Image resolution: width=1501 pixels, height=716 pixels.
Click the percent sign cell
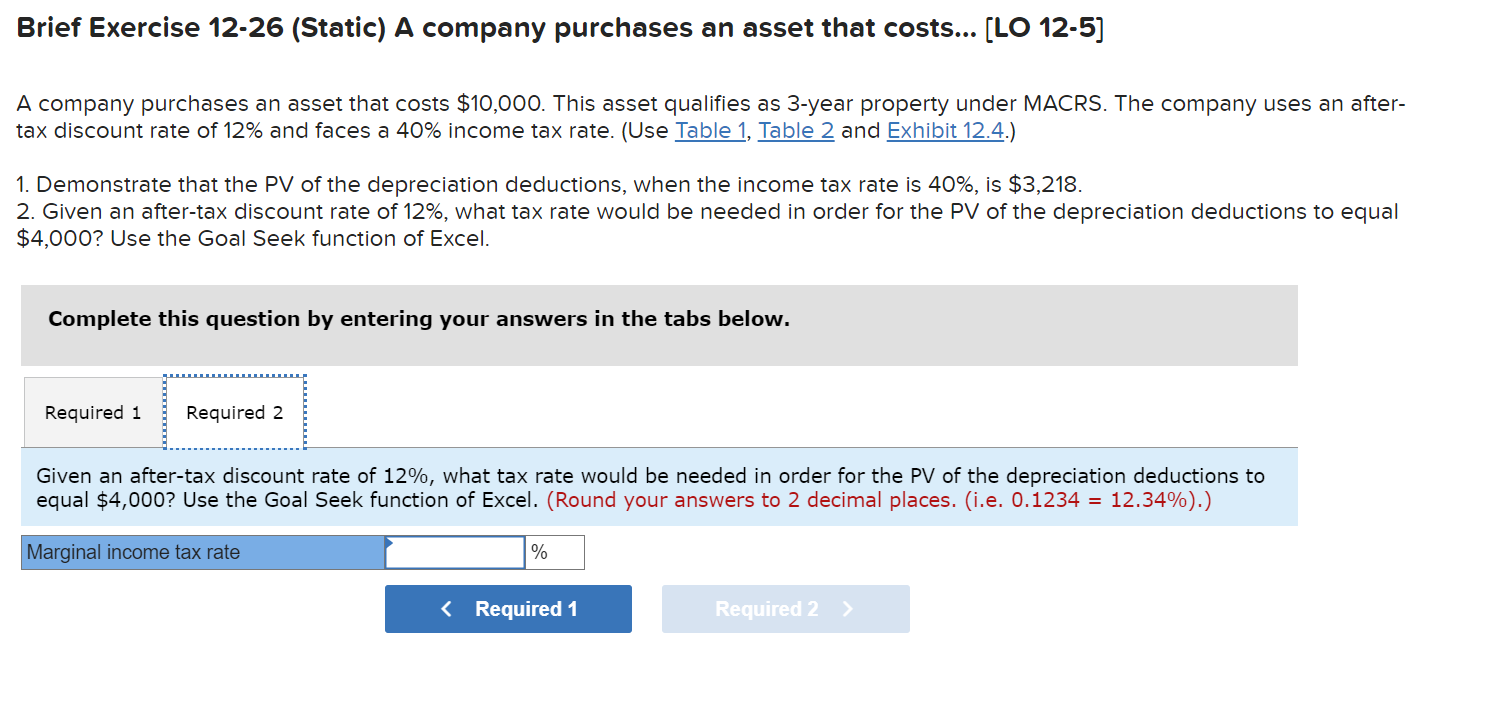553,551
